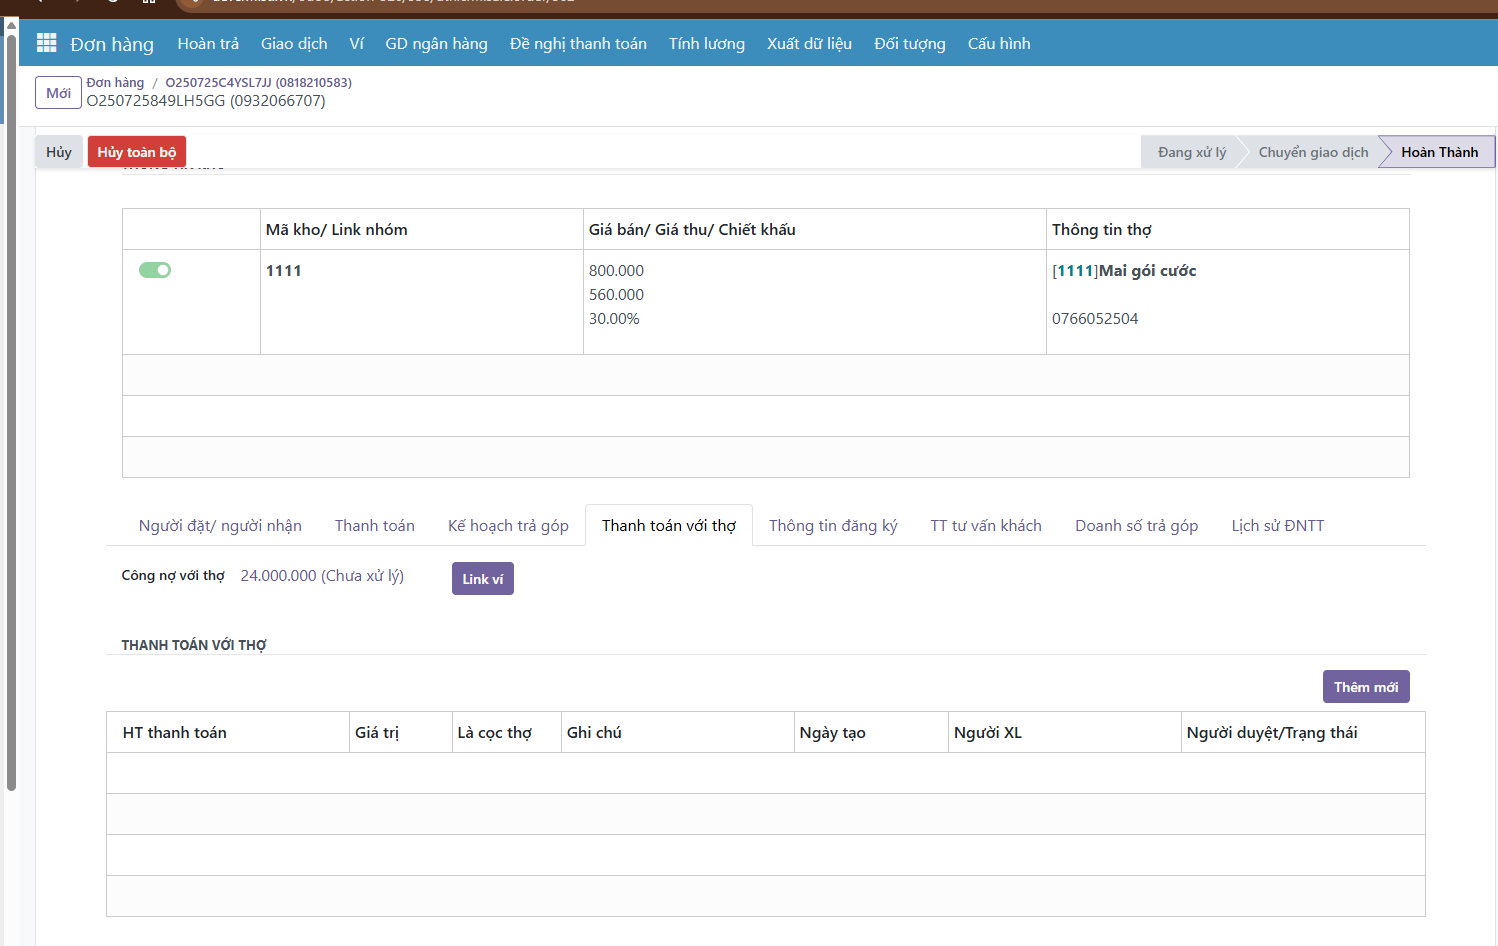1498x946 pixels.
Task: Switch to Thông tin đăng ký tab
Action: (x=833, y=526)
